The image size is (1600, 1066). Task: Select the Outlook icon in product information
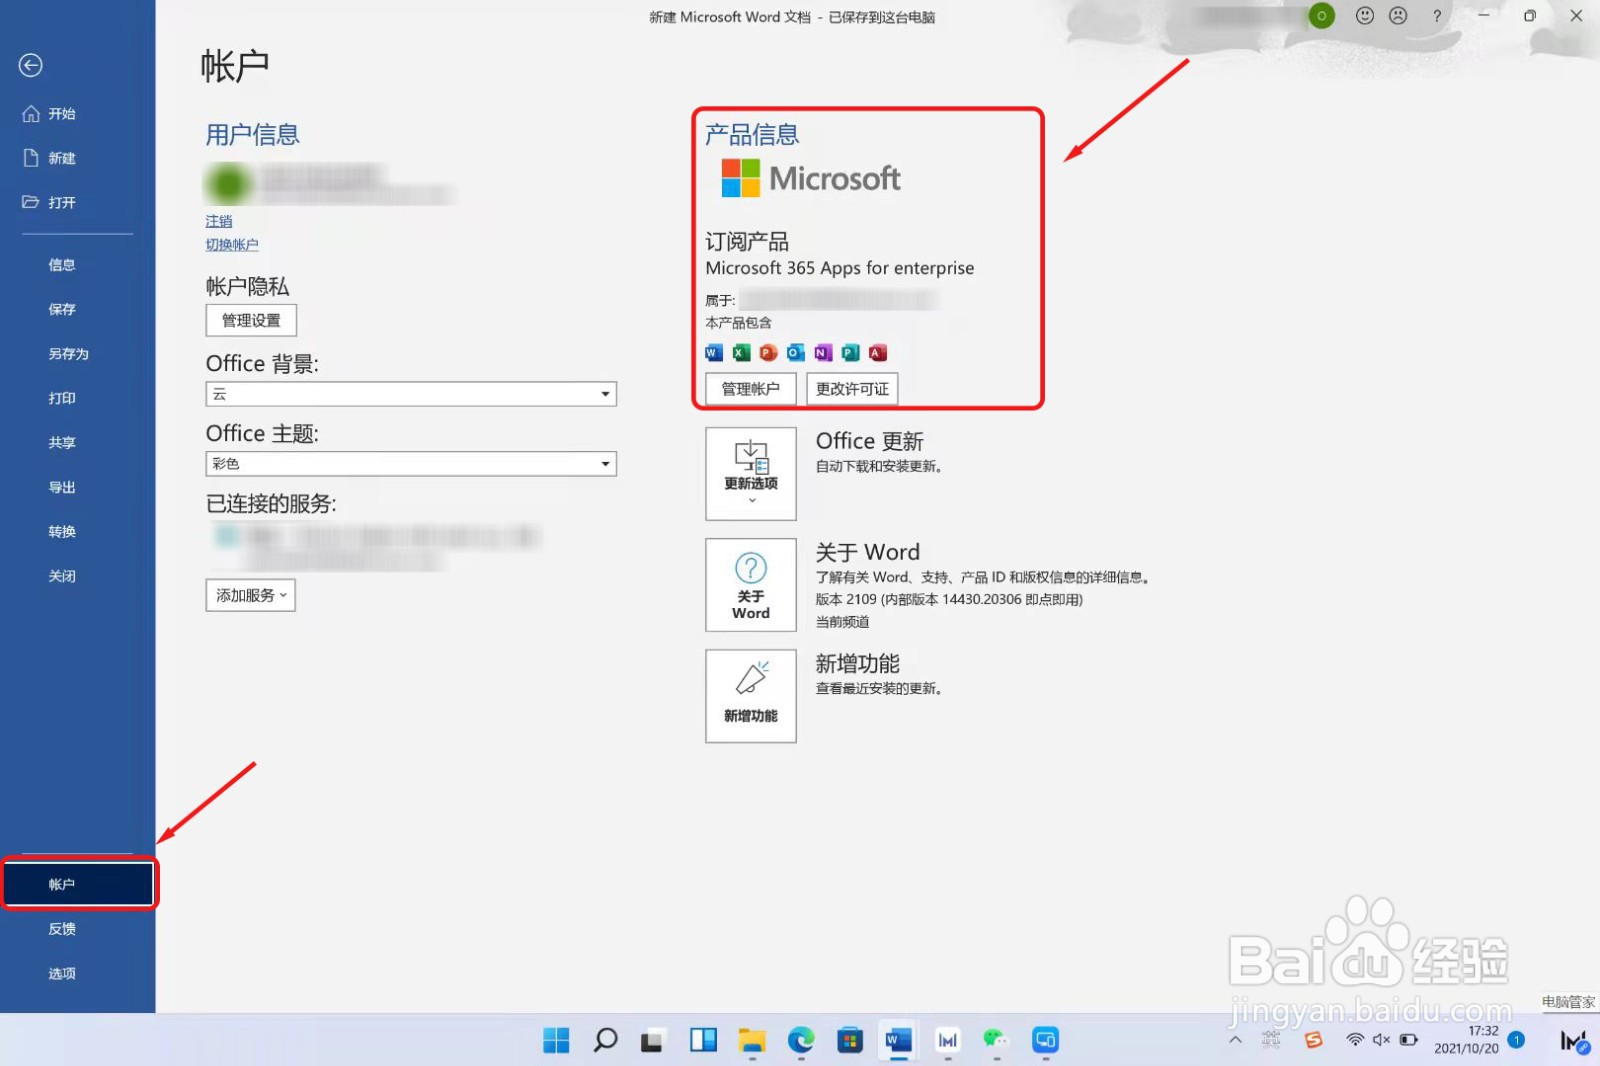[795, 353]
